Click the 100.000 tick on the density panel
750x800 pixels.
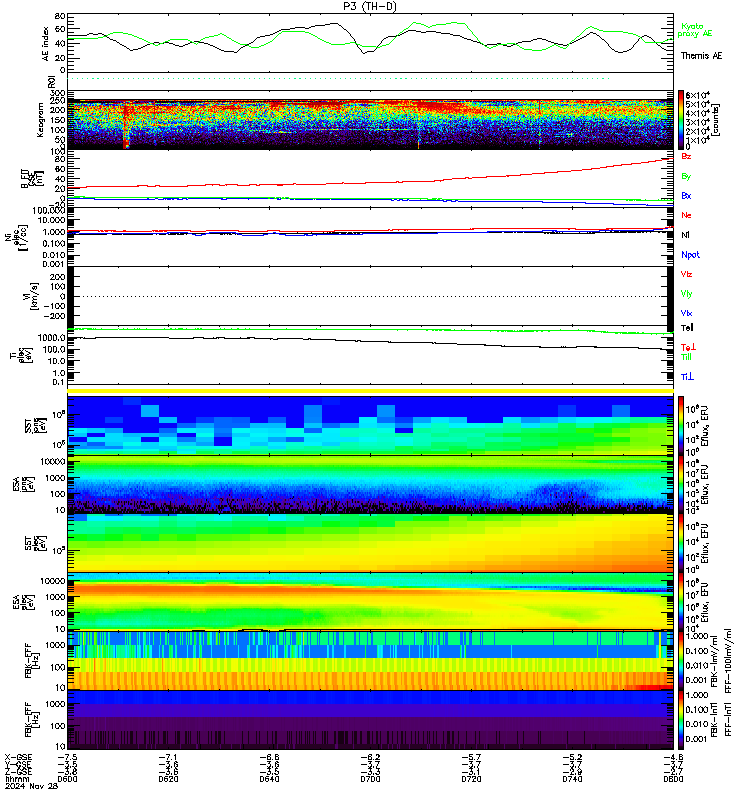(48, 211)
